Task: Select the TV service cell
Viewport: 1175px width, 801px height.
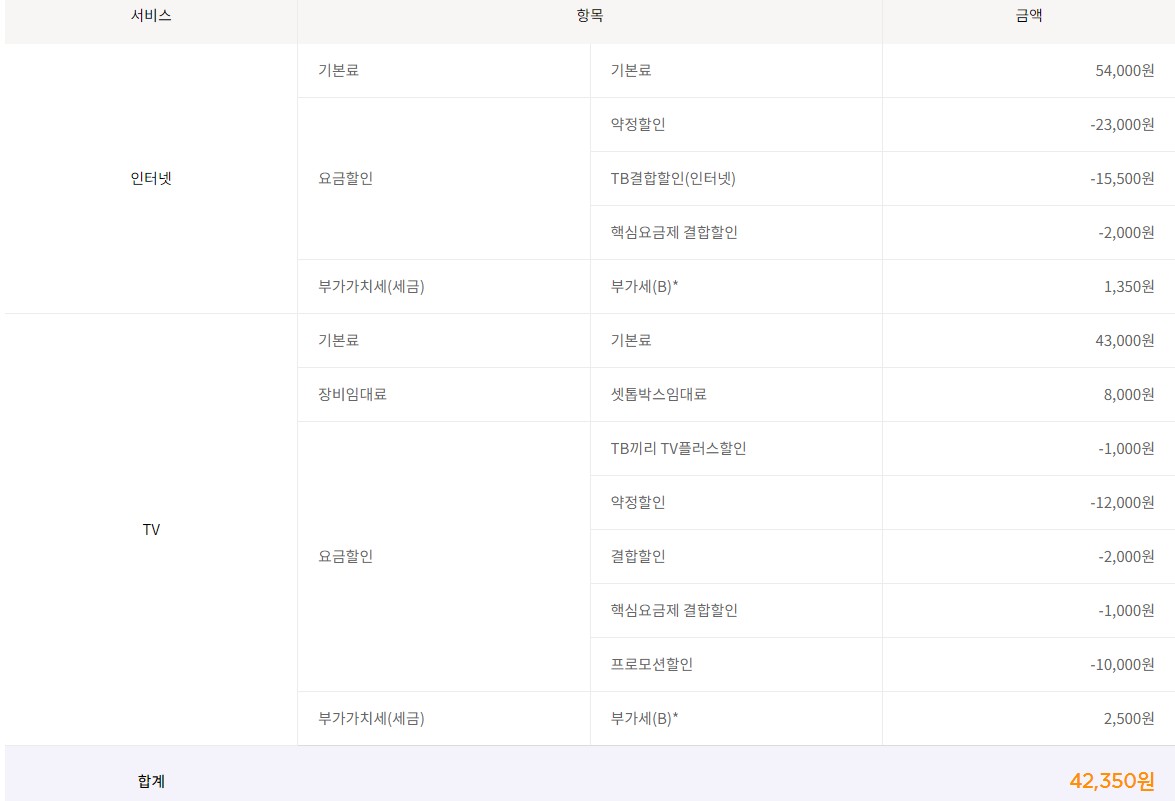Action: (151, 530)
